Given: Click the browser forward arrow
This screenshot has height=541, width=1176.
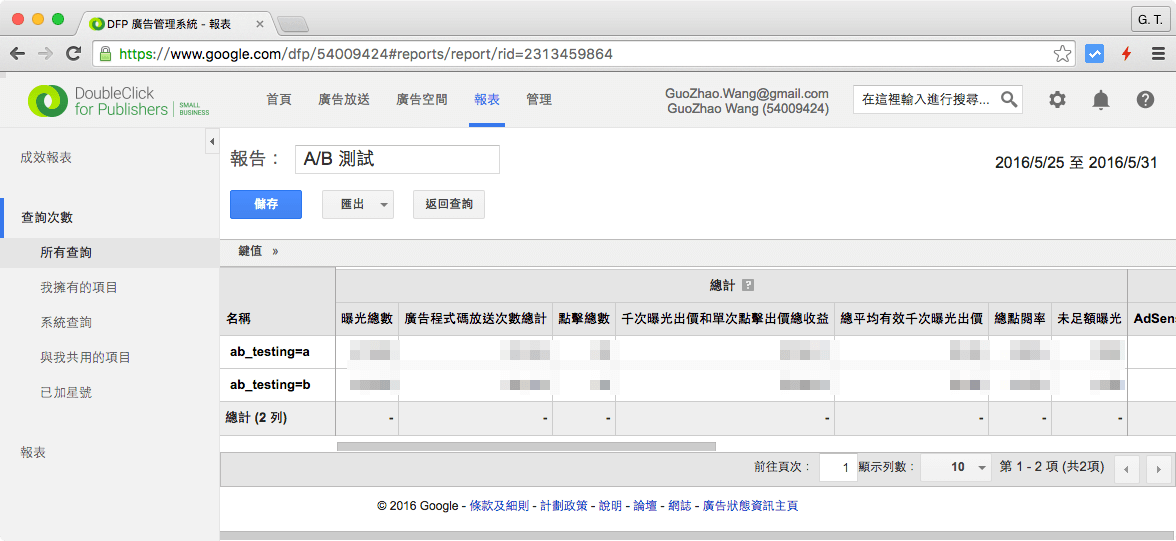Looking at the screenshot, I should tap(45, 54).
